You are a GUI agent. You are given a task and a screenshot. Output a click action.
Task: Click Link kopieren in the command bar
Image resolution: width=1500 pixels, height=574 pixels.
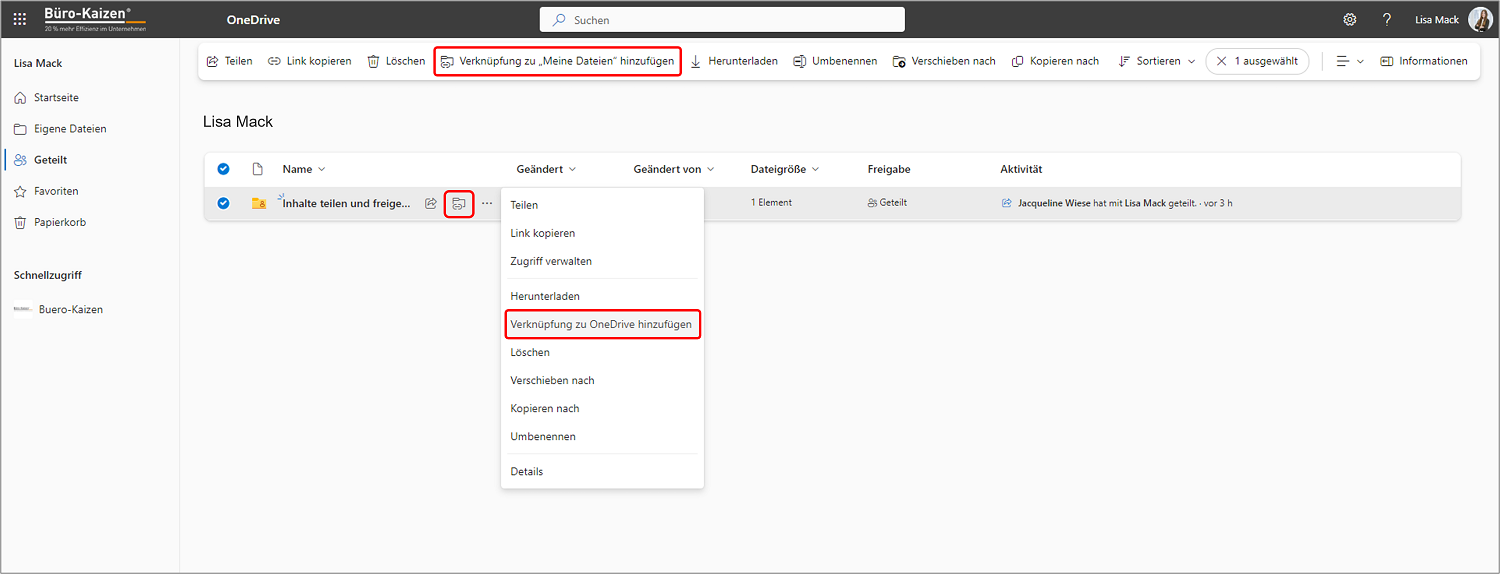click(x=309, y=61)
